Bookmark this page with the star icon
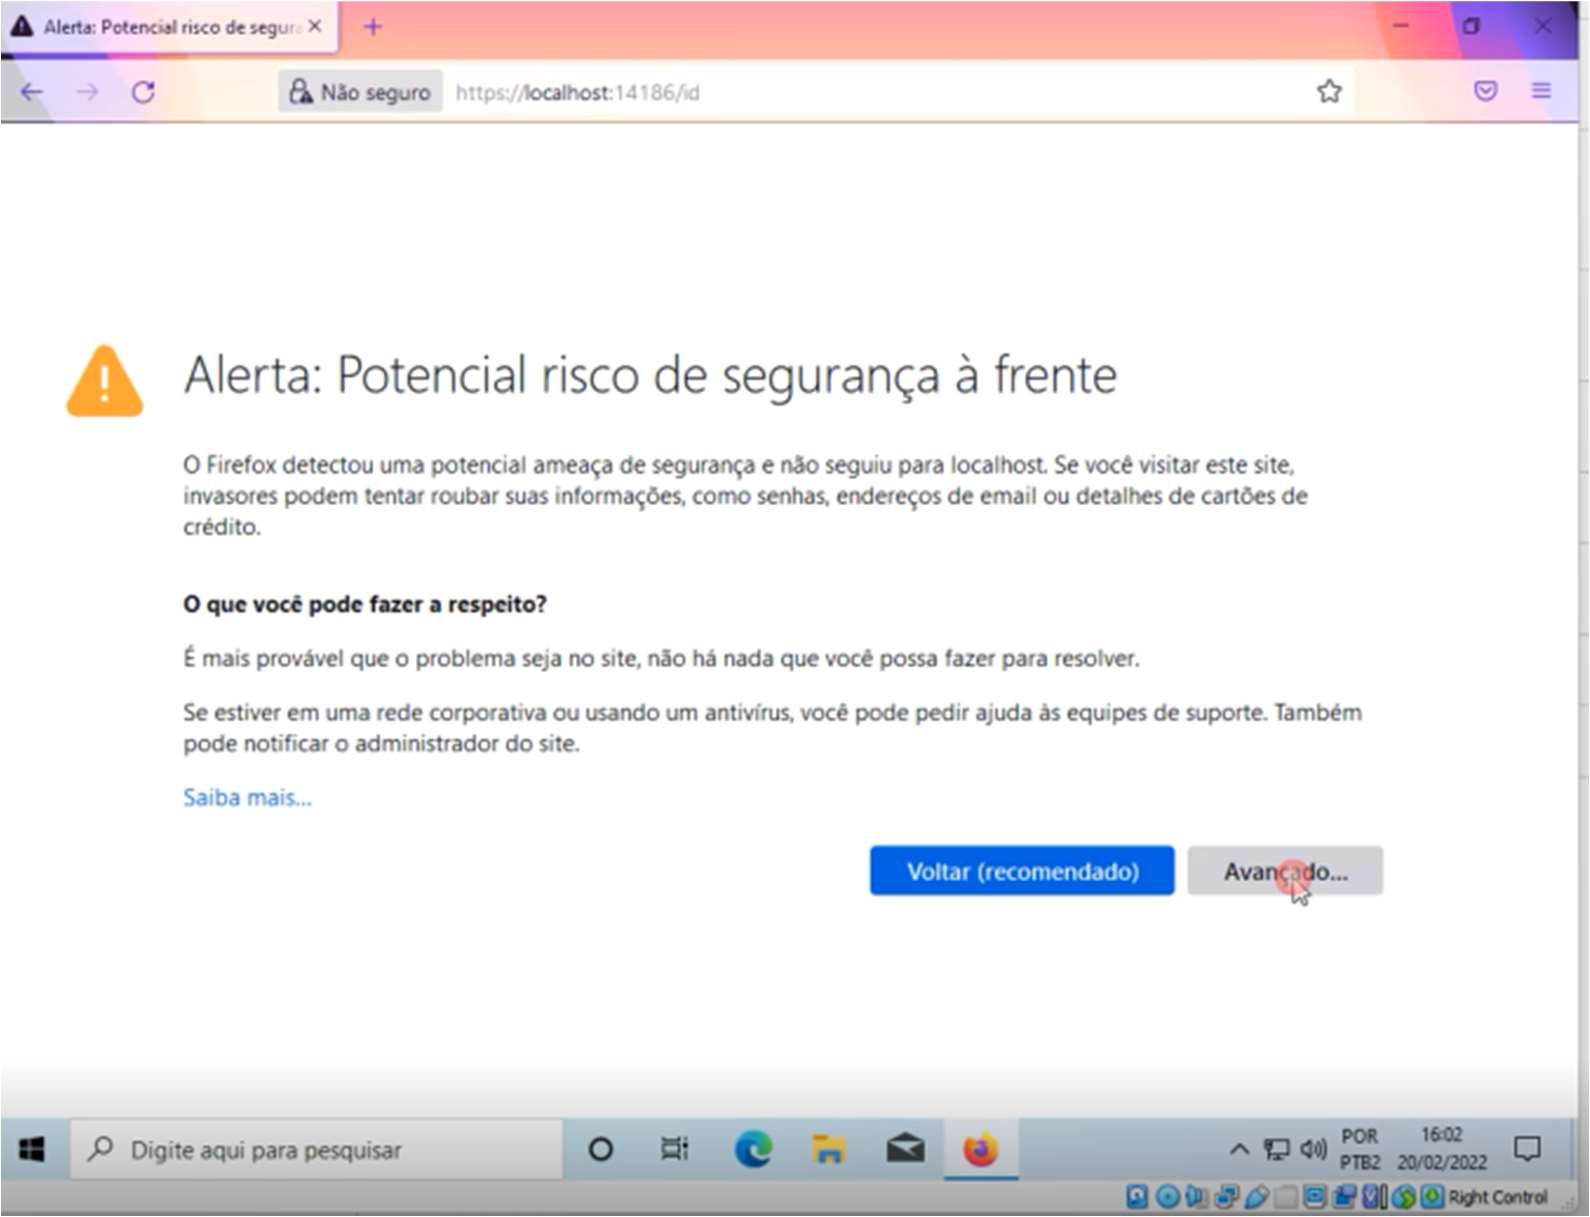 click(x=1329, y=92)
